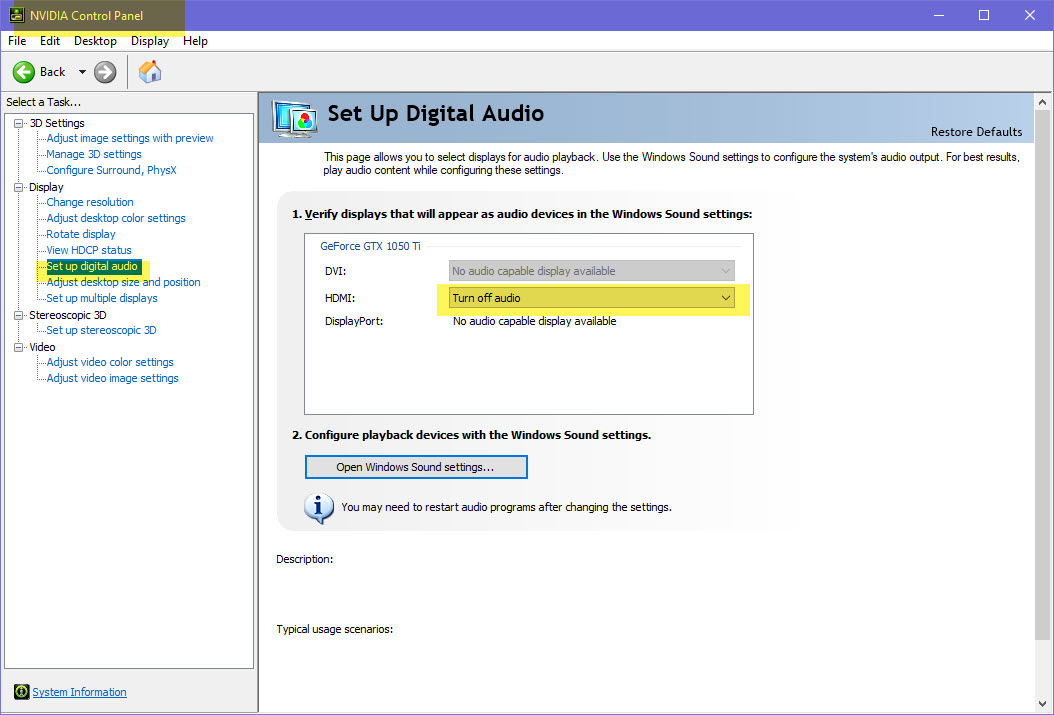
Task: Click the grey Forward arrow icon
Action: (105, 72)
